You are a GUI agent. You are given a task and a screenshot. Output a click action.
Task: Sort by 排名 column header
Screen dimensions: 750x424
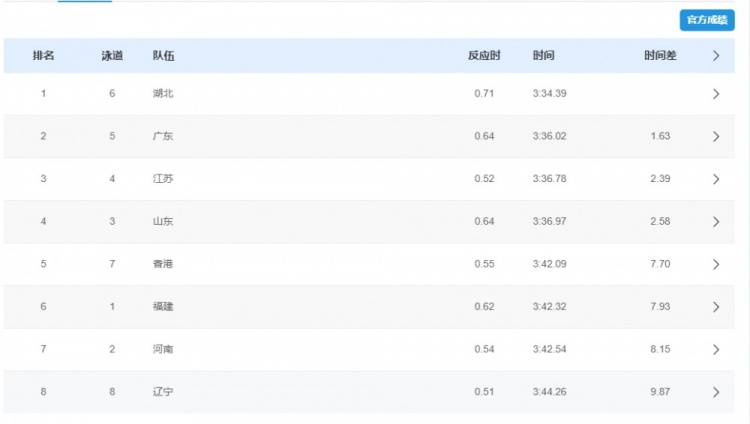pos(43,56)
